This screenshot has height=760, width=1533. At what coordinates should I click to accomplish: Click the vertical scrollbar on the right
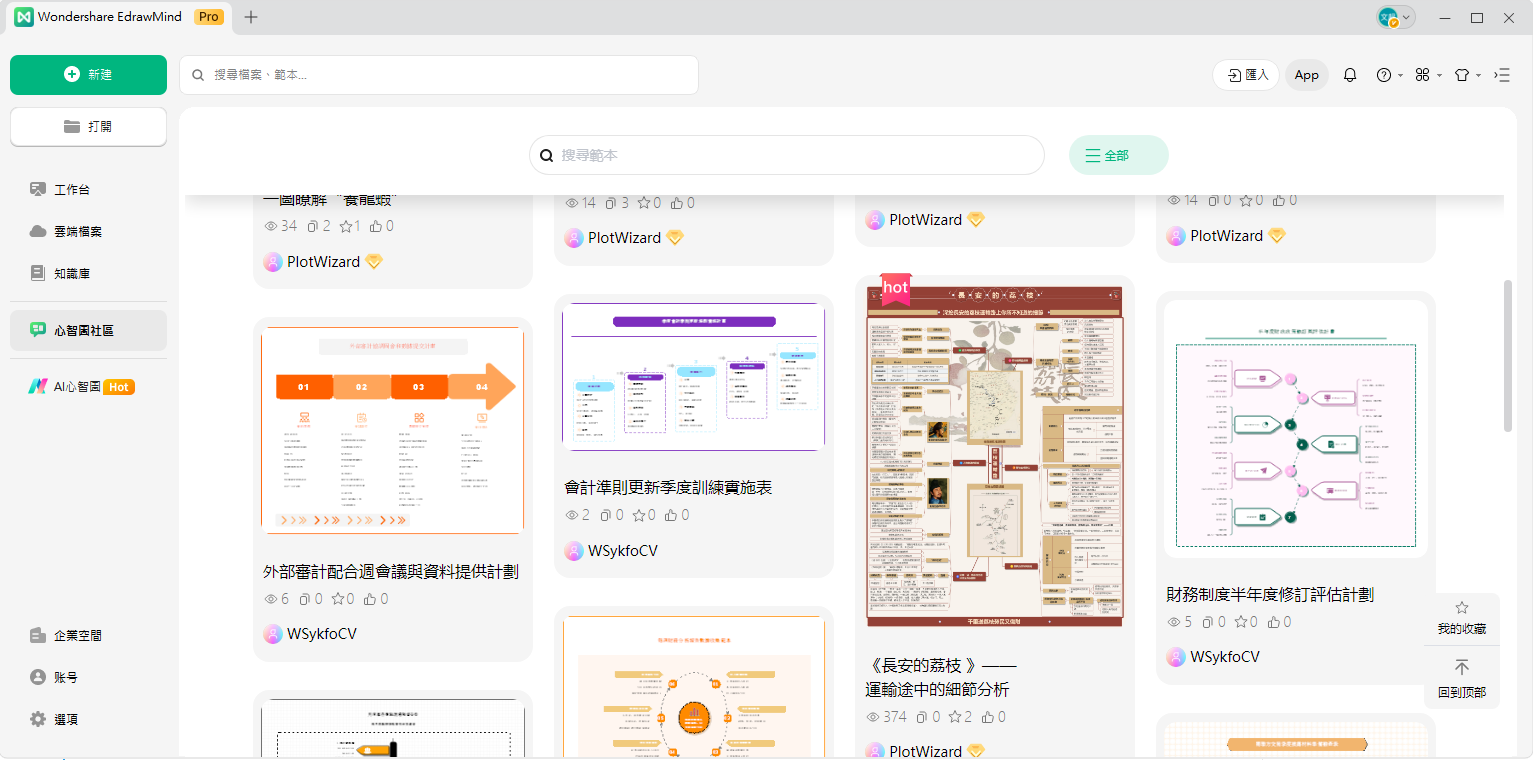click(1508, 355)
